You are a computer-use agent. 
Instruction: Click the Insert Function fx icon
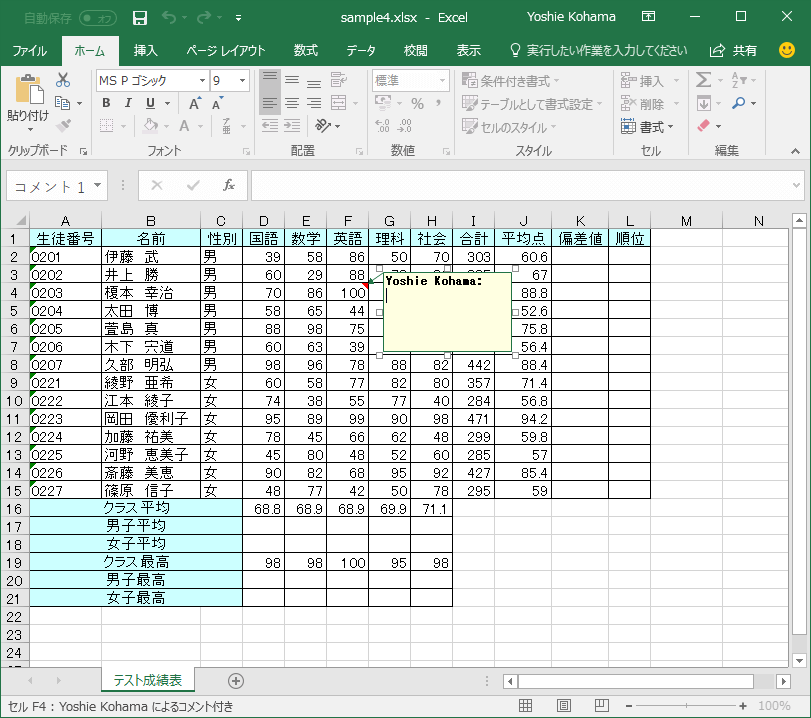tap(229, 185)
